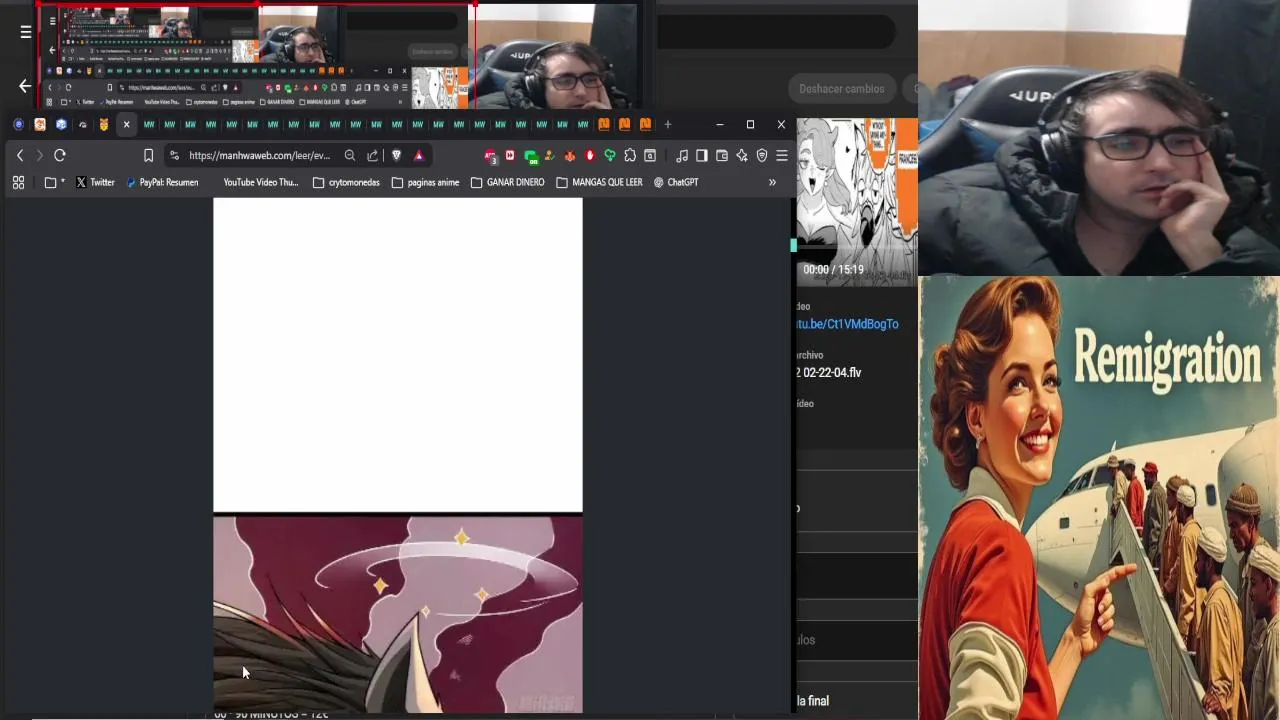Go back in the Brave browser
Viewport: 1280px width, 720px height.
coord(20,155)
